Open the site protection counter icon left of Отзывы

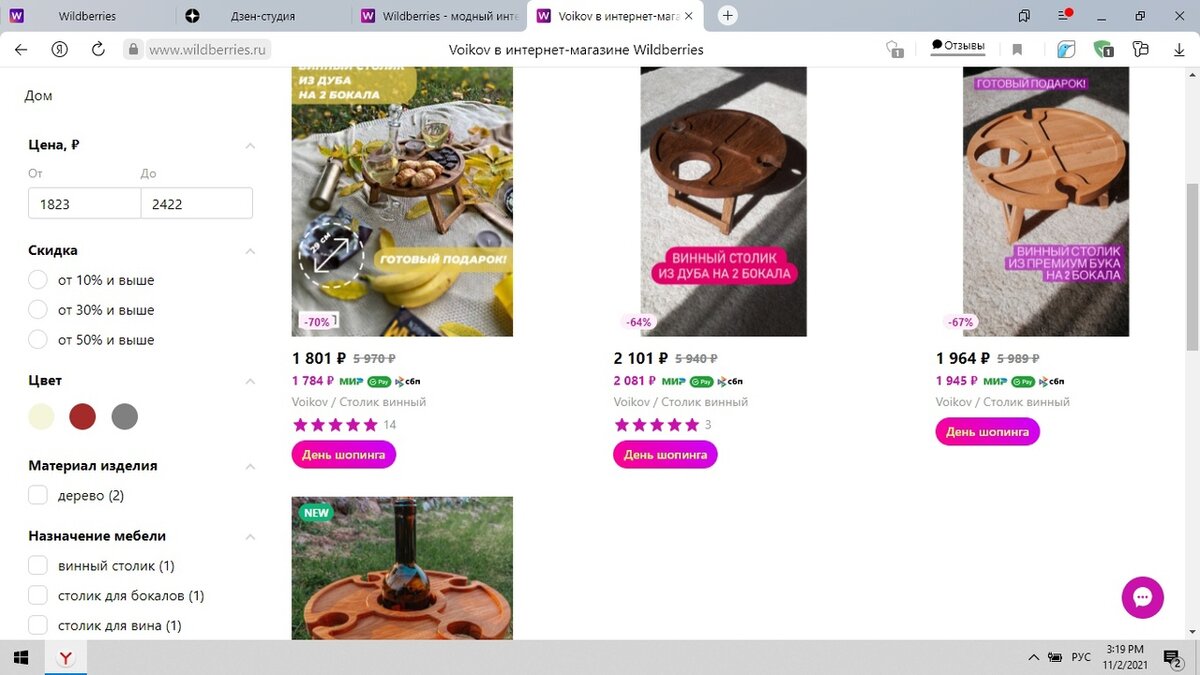tap(895, 49)
